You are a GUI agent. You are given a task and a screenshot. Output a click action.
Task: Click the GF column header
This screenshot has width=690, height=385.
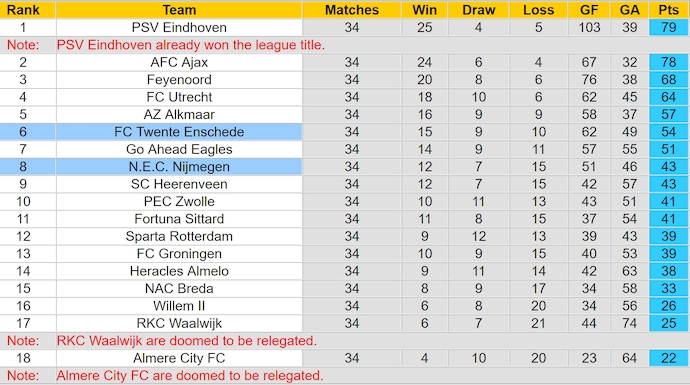(x=589, y=10)
